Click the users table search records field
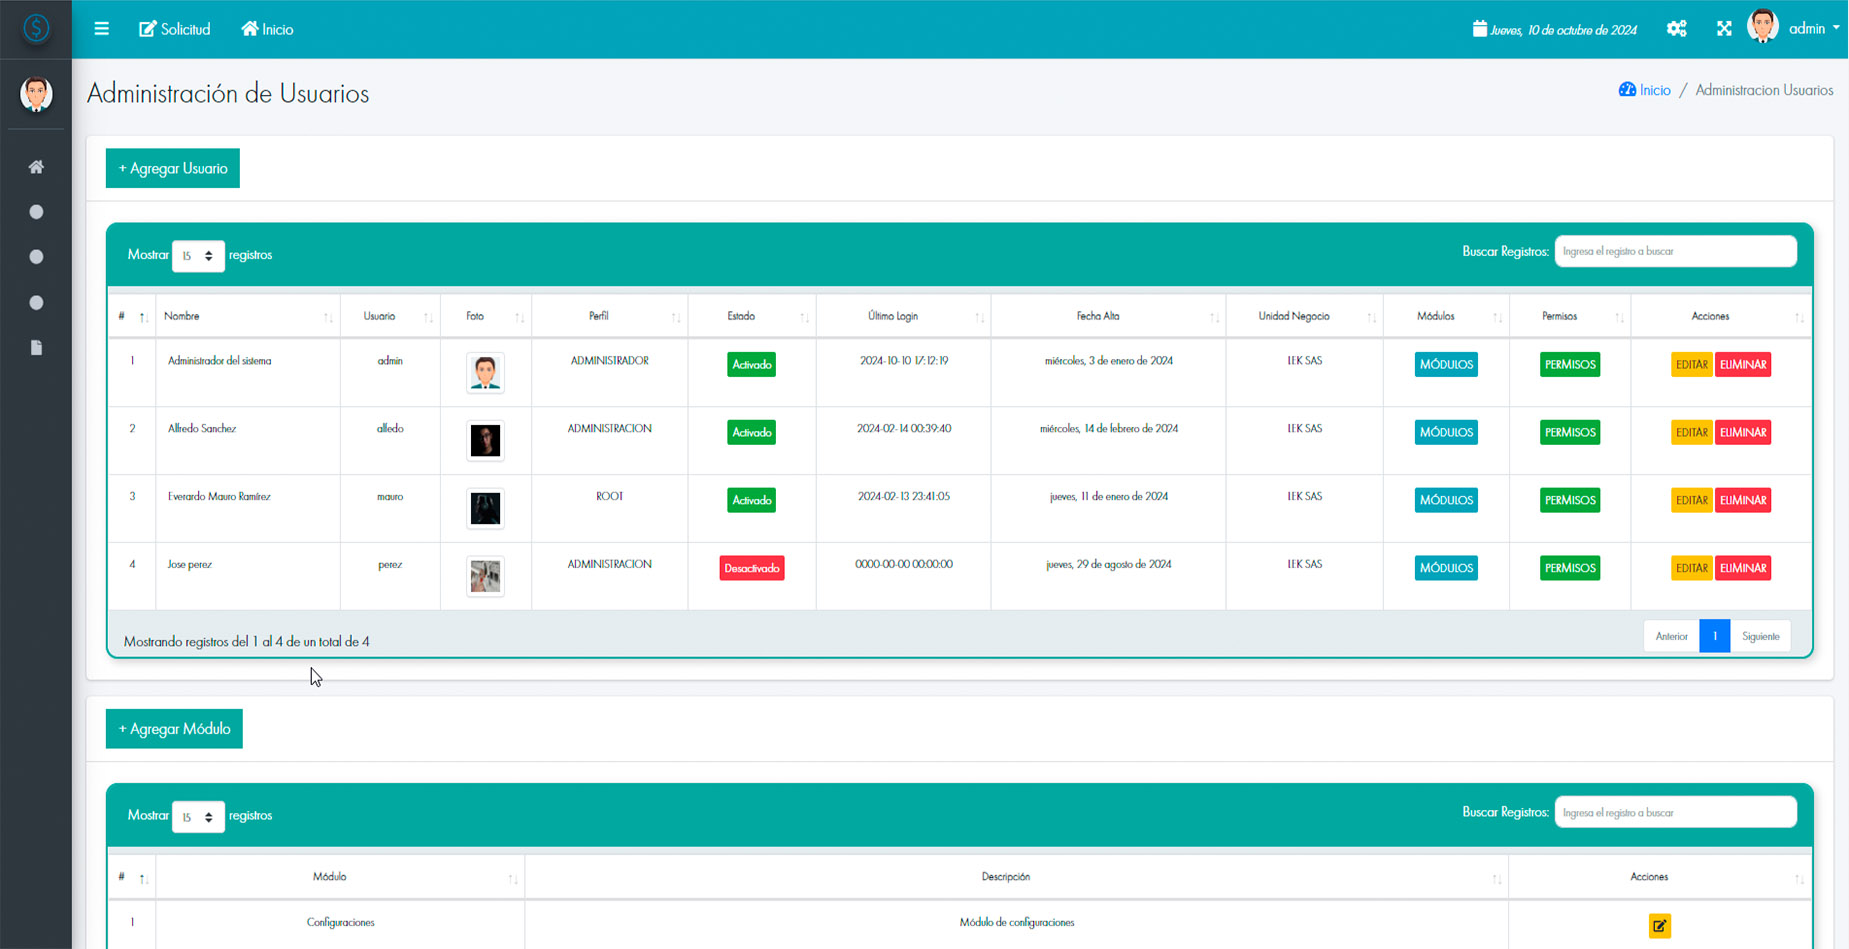 pos(1675,251)
